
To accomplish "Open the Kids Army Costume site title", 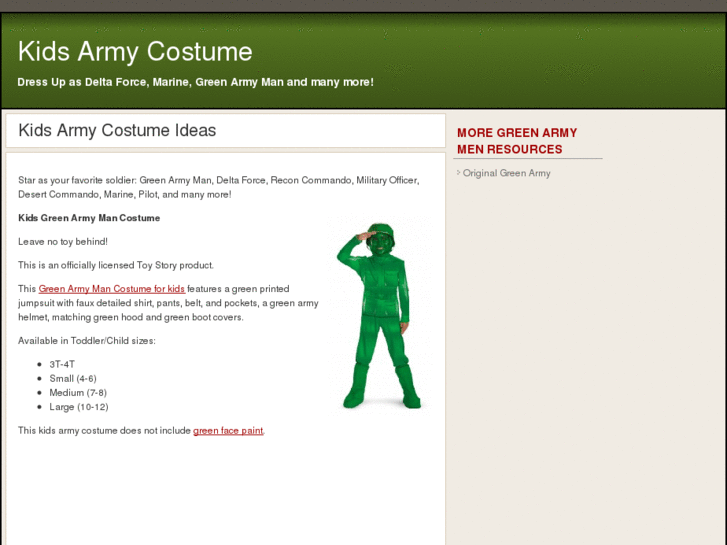I will [x=135, y=51].
